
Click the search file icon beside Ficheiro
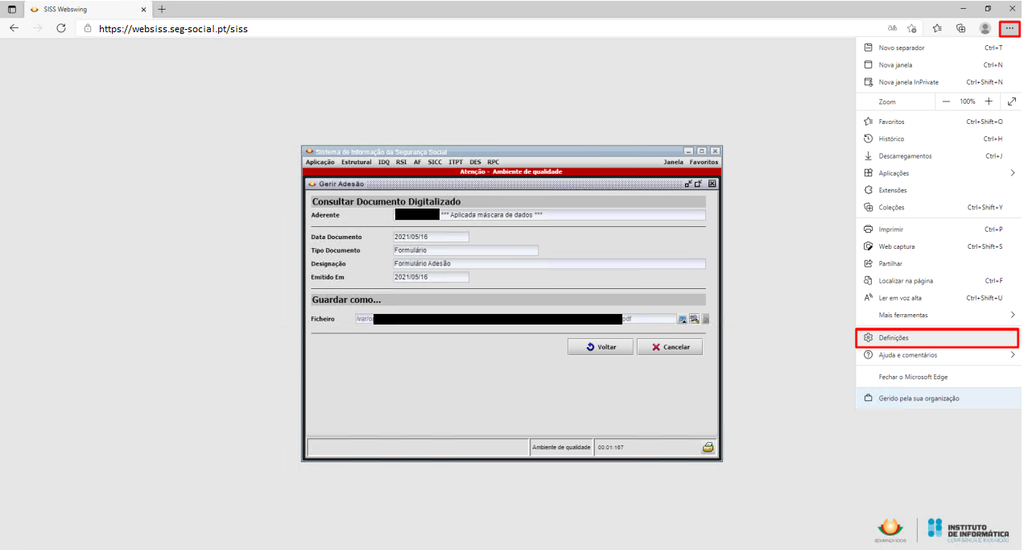[x=694, y=319]
